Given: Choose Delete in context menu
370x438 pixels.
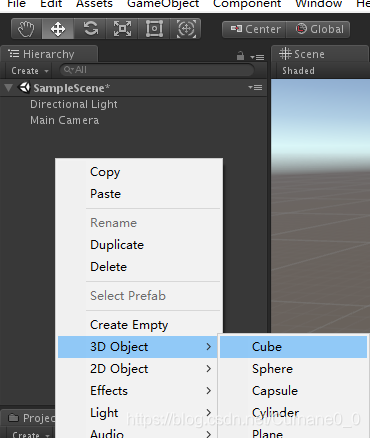Looking at the screenshot, I should tap(139, 267).
